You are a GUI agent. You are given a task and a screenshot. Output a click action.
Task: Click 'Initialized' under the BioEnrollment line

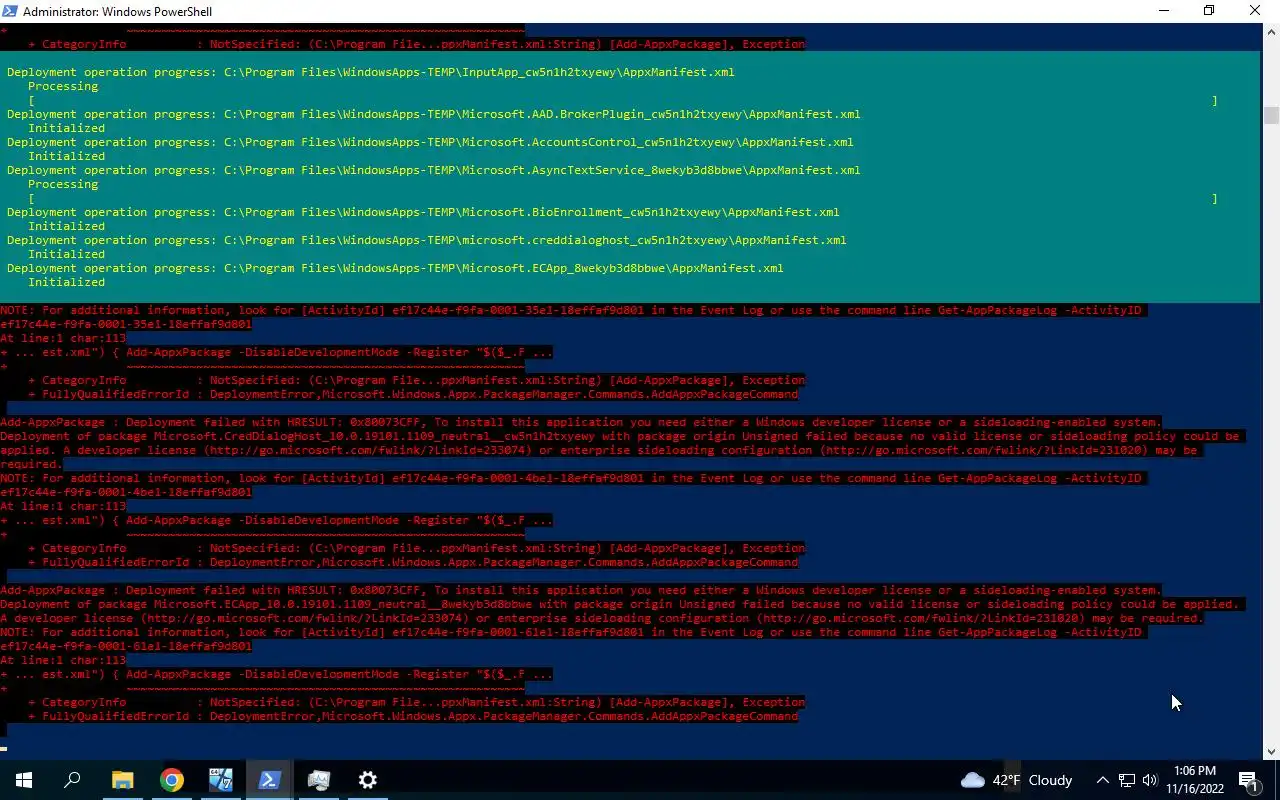point(66,226)
